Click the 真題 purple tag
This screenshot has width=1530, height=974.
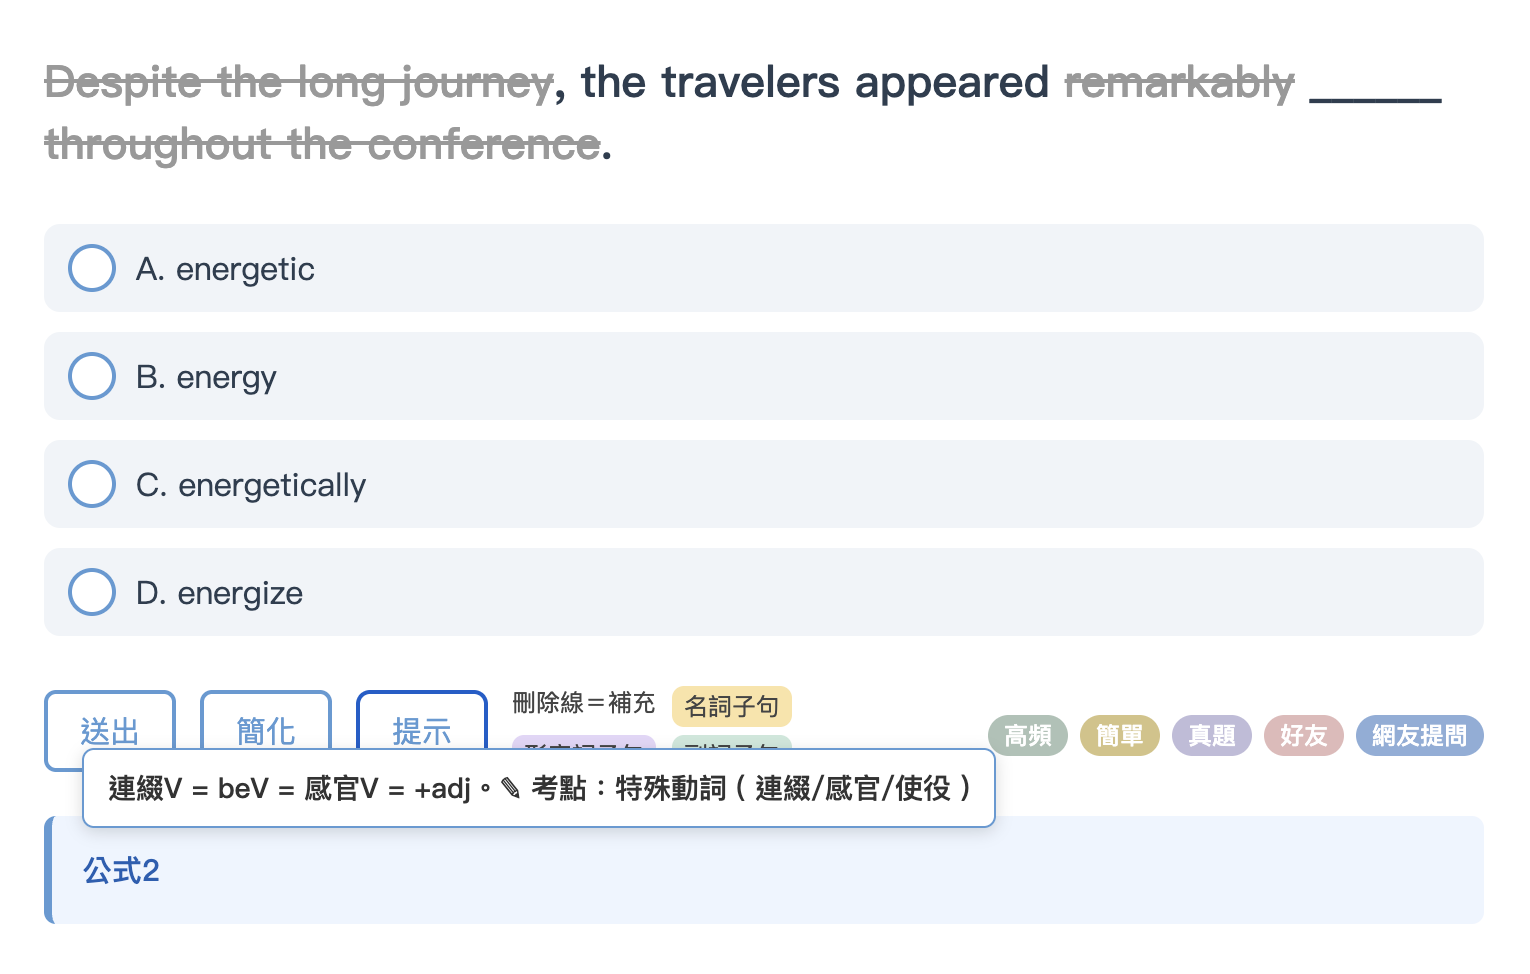pyautogui.click(x=1212, y=736)
